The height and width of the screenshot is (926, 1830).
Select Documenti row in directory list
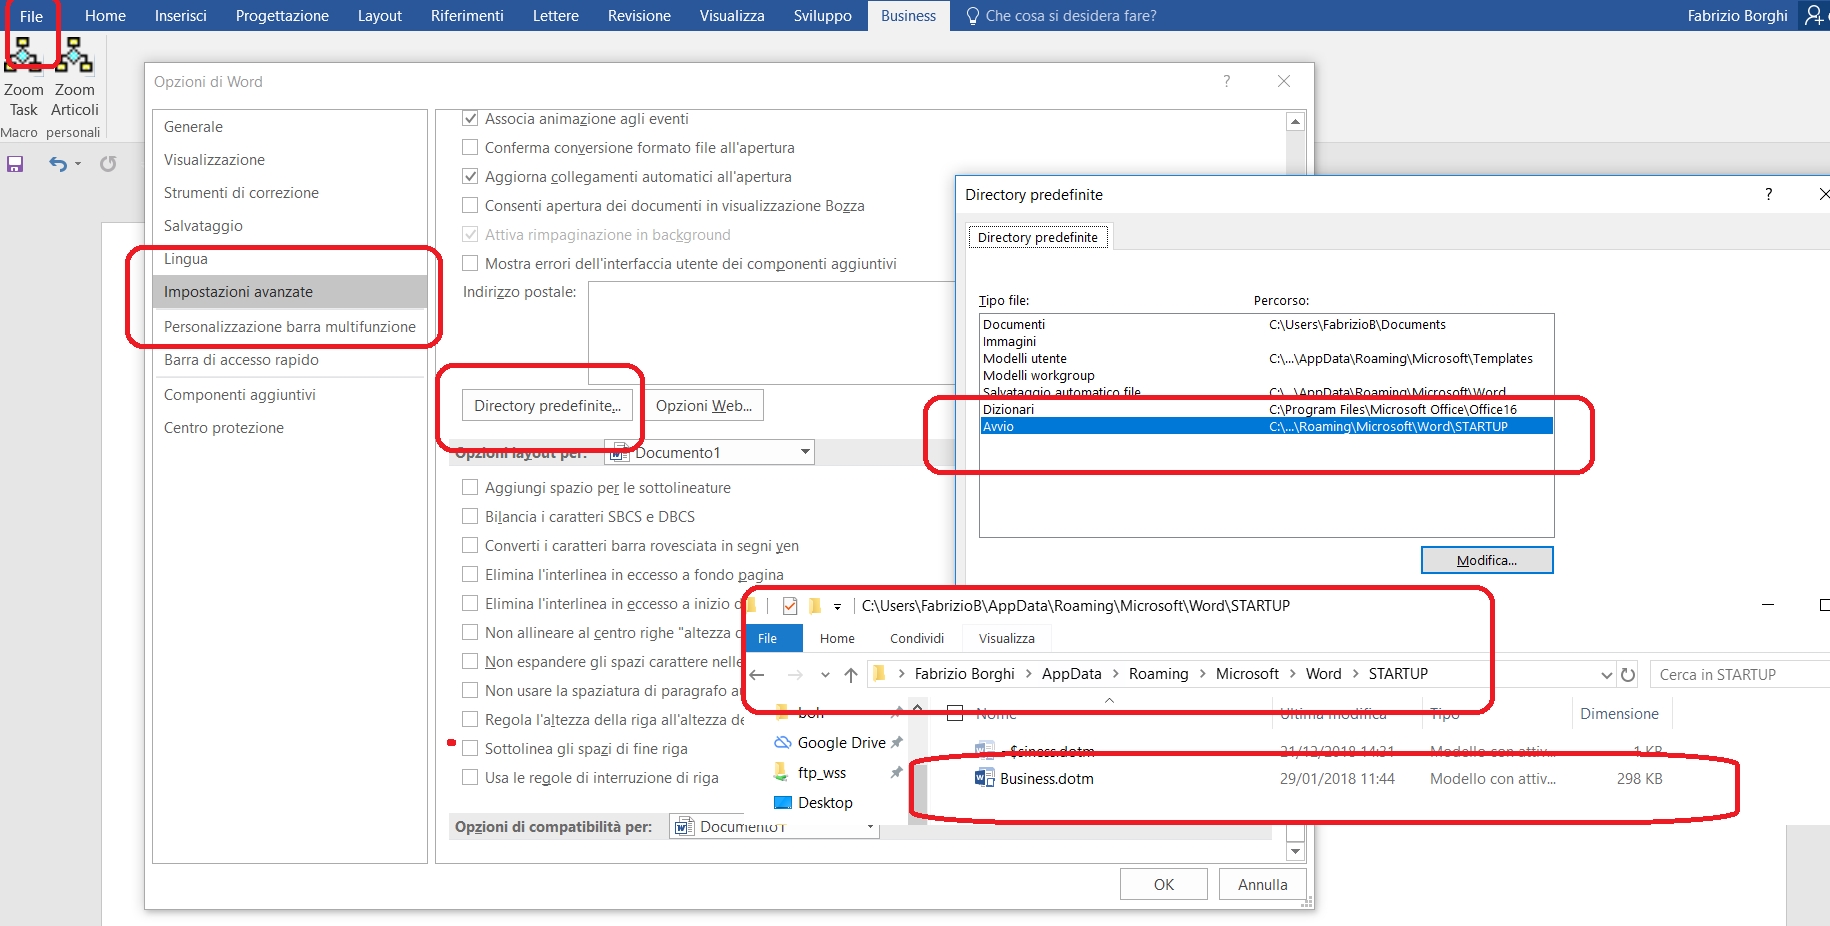(x=1266, y=324)
